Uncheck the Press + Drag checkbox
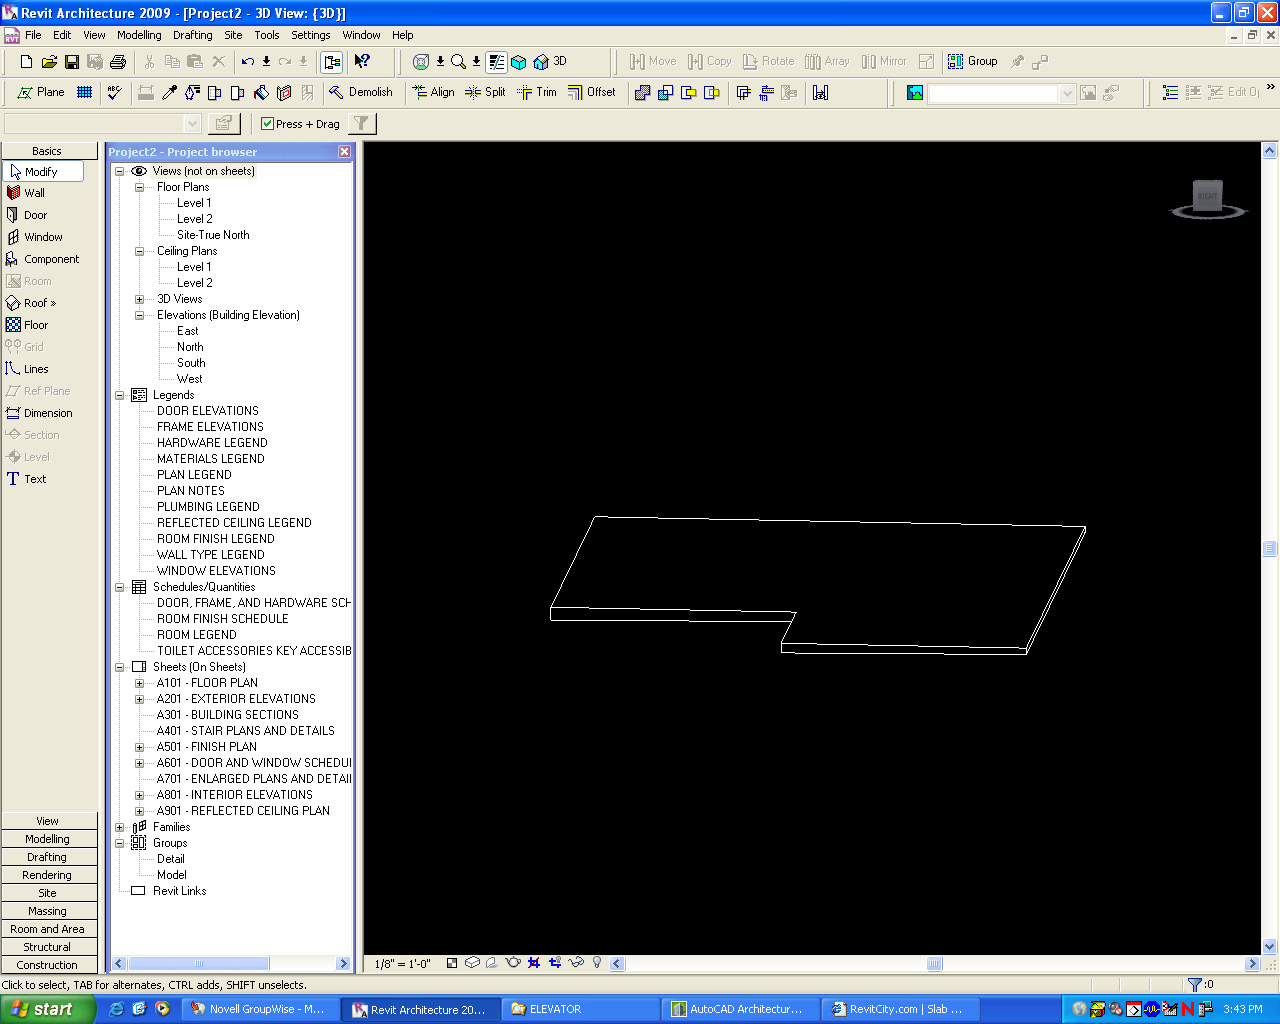This screenshot has width=1280, height=1024. point(267,124)
